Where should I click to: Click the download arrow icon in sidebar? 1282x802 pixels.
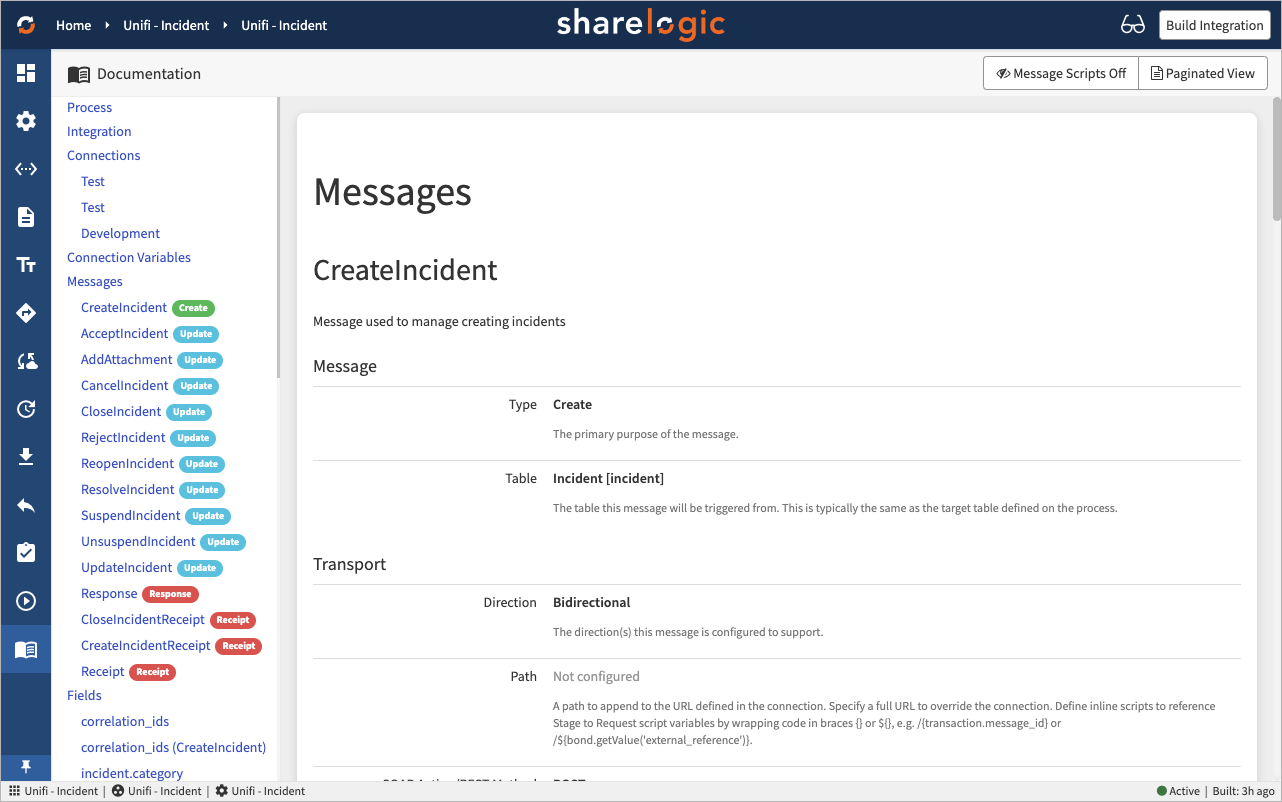(x=26, y=457)
